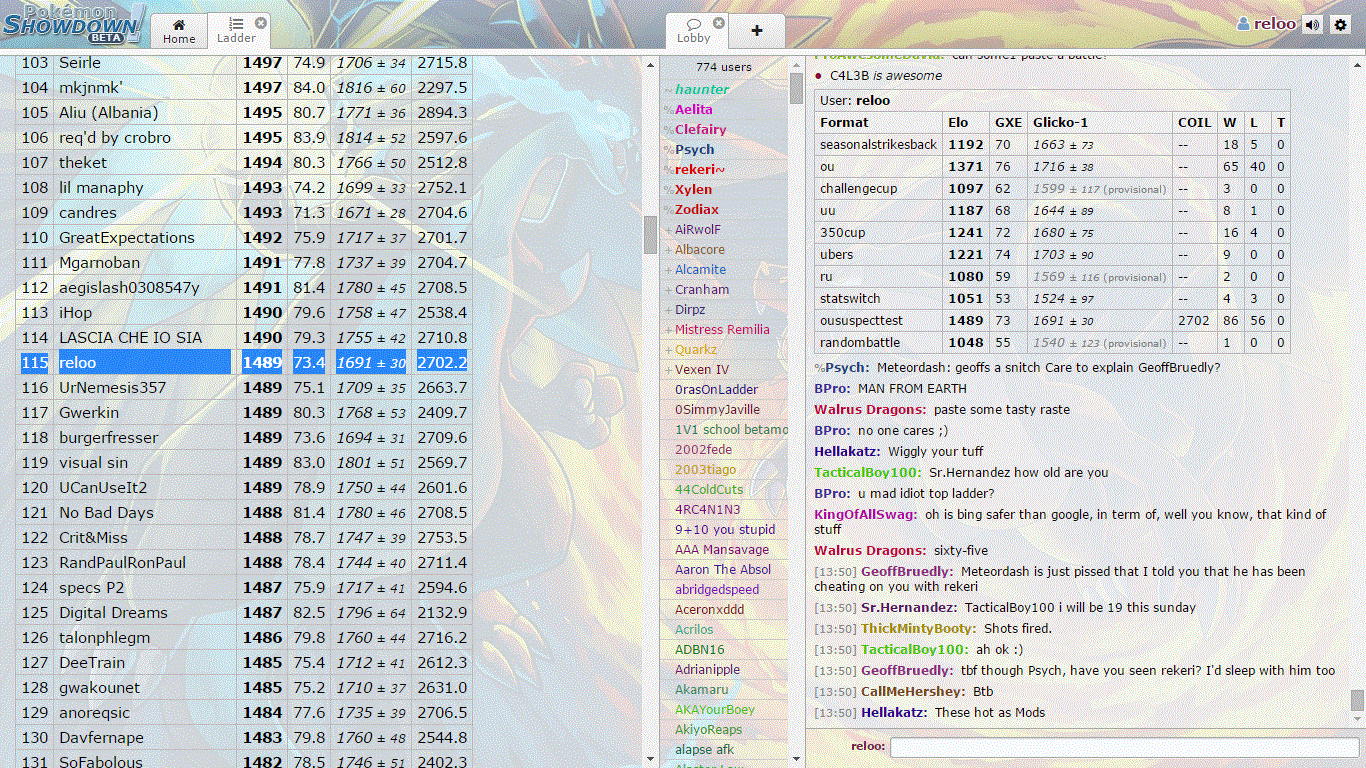Click user Mistress Remilia in the list

[x=721, y=330]
